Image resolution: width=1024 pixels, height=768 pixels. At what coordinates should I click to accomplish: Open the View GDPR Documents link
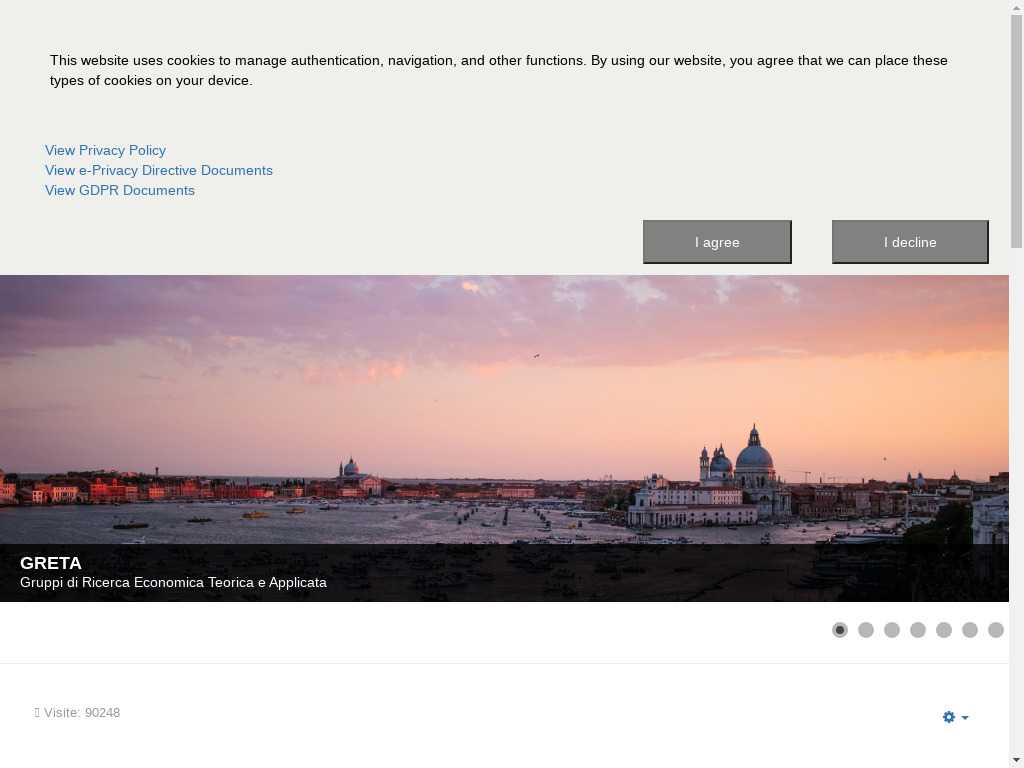coord(120,191)
